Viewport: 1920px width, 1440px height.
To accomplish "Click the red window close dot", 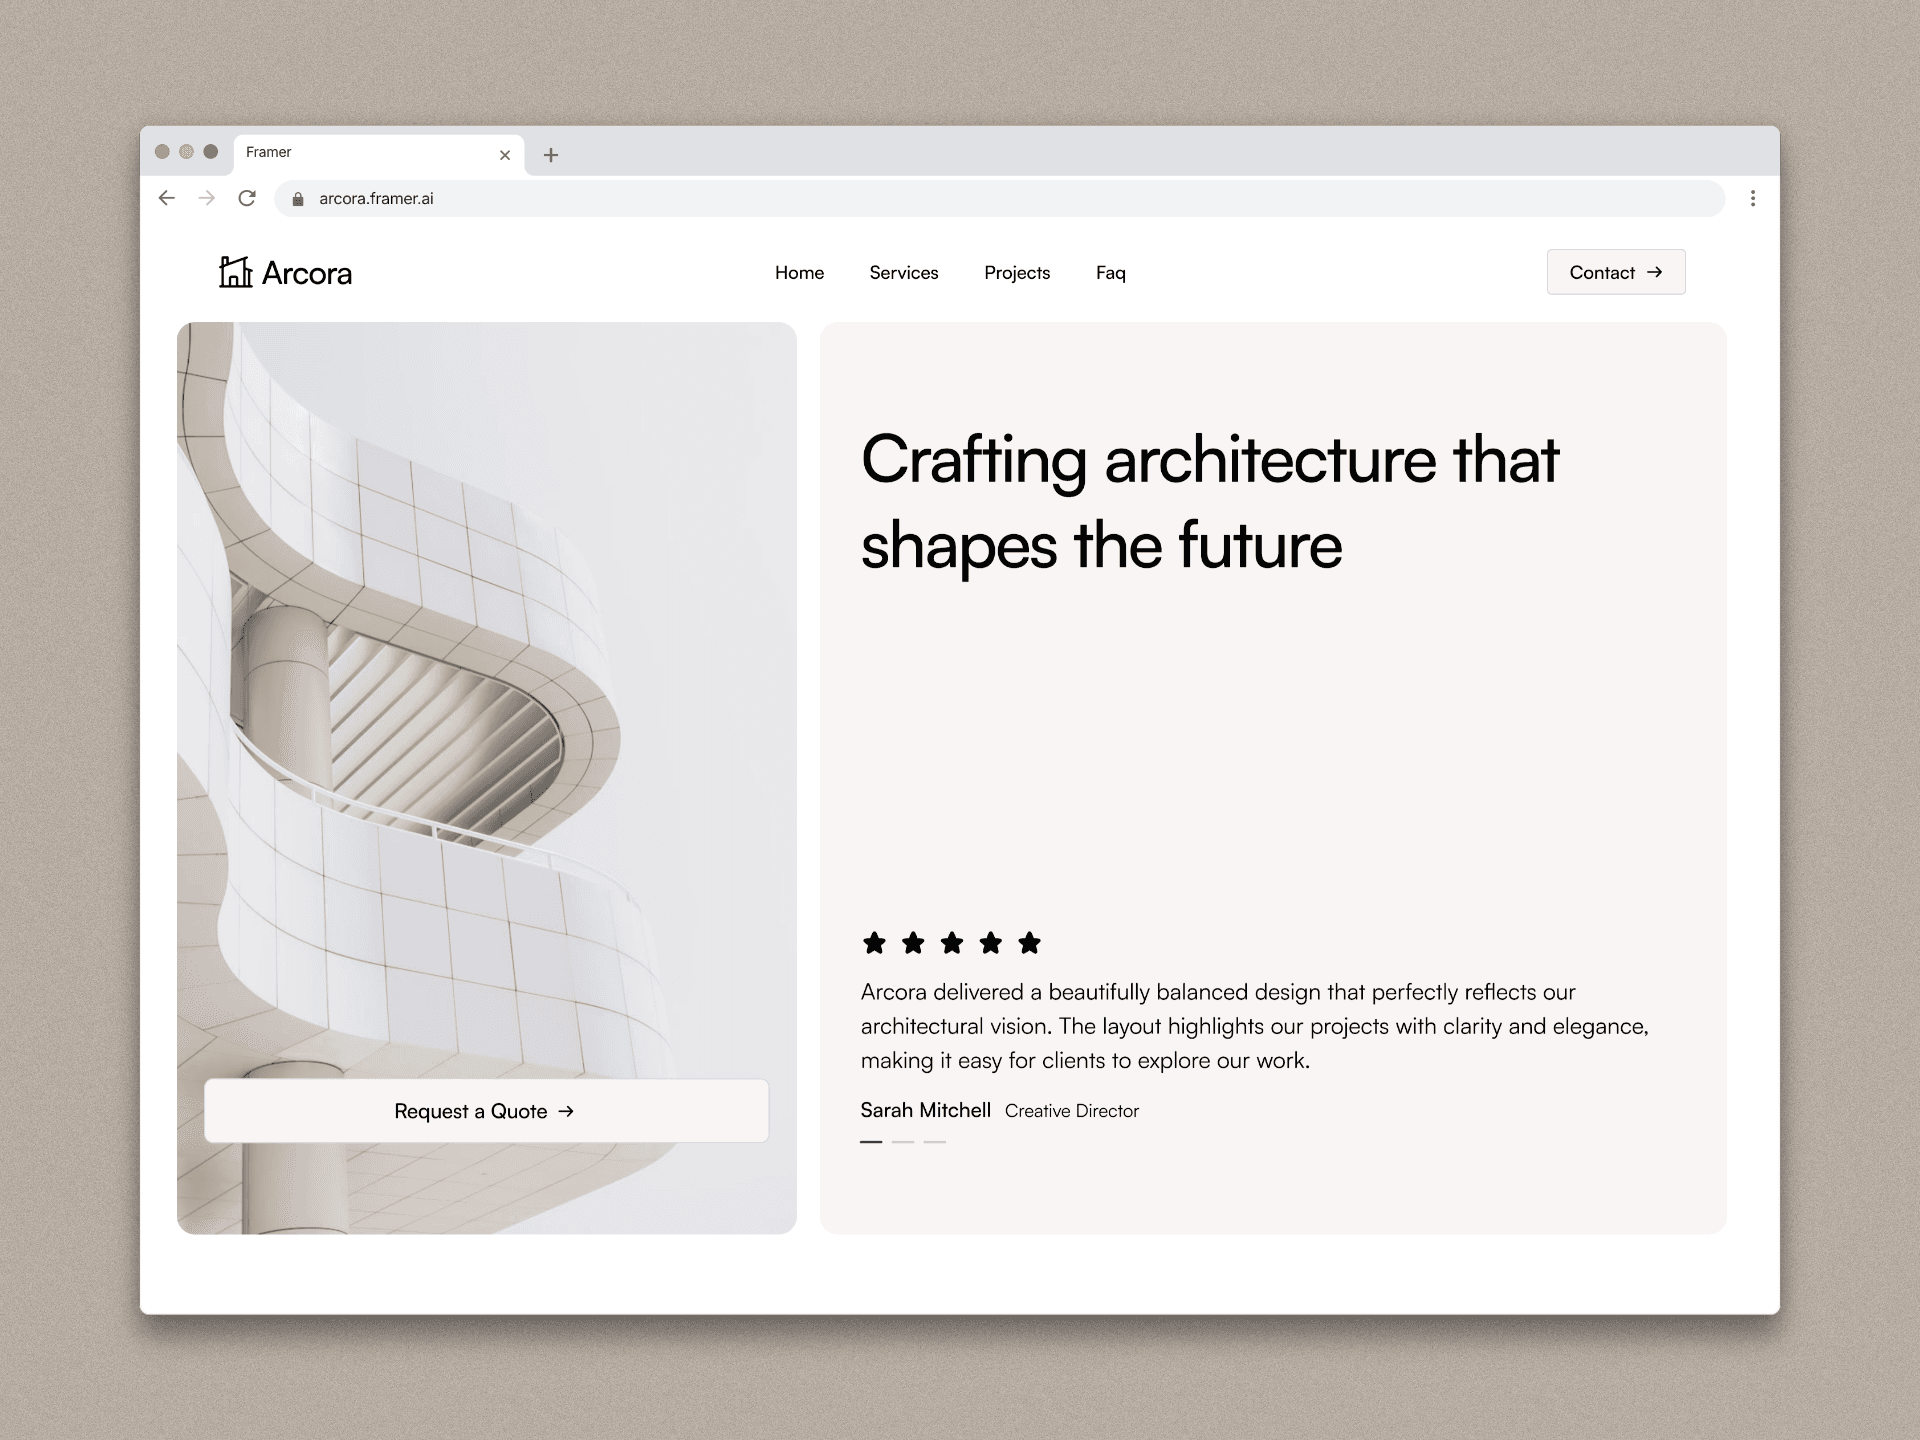I will (162, 151).
